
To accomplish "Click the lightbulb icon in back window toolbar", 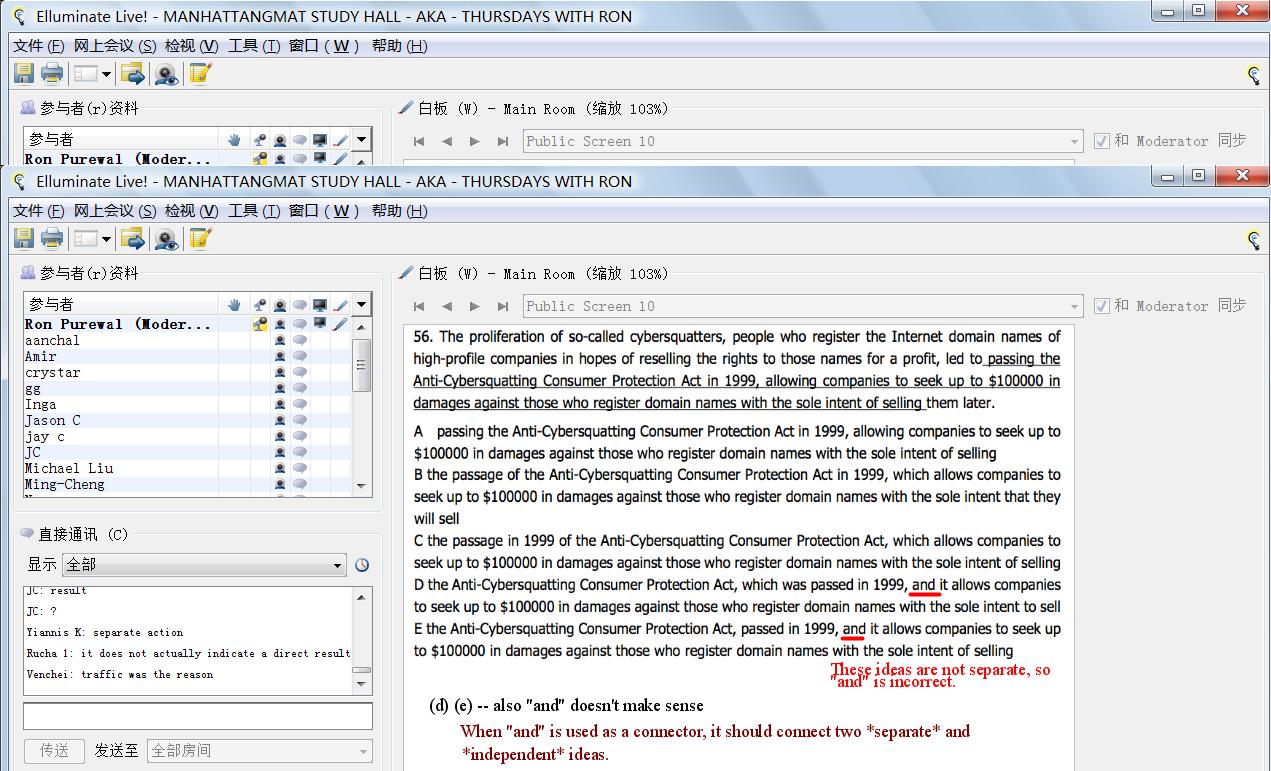I will pos(1252,74).
